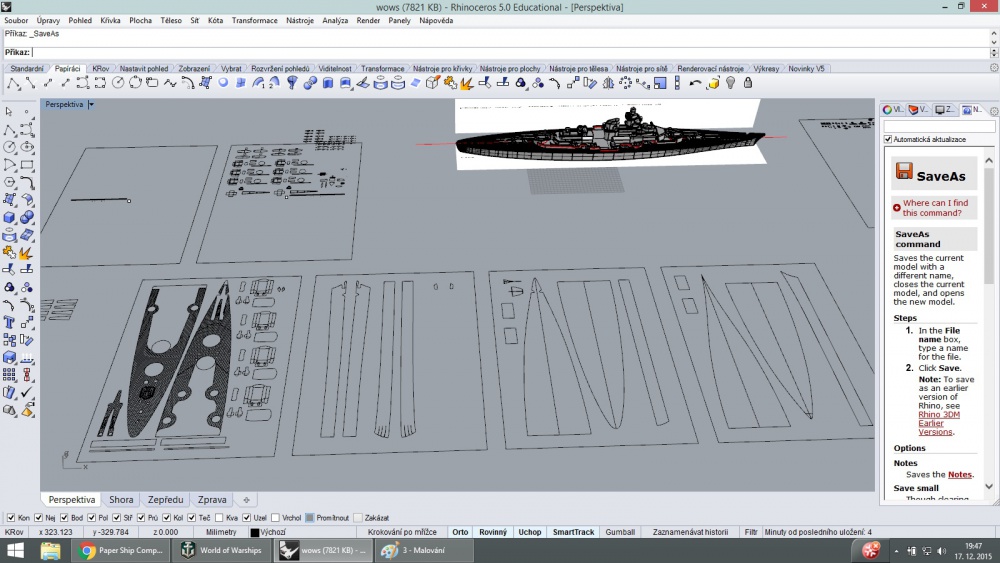Choose the Rectangle tool in left toolbar
The height and width of the screenshot is (563, 1000).
[x=27, y=165]
